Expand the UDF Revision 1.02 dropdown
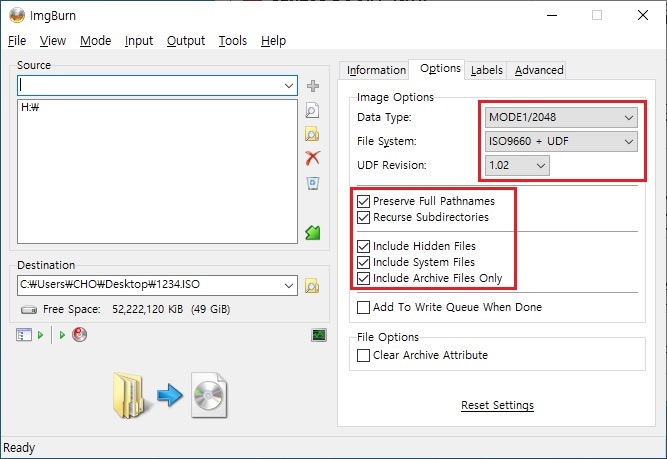The image size is (667, 459). 517,165
